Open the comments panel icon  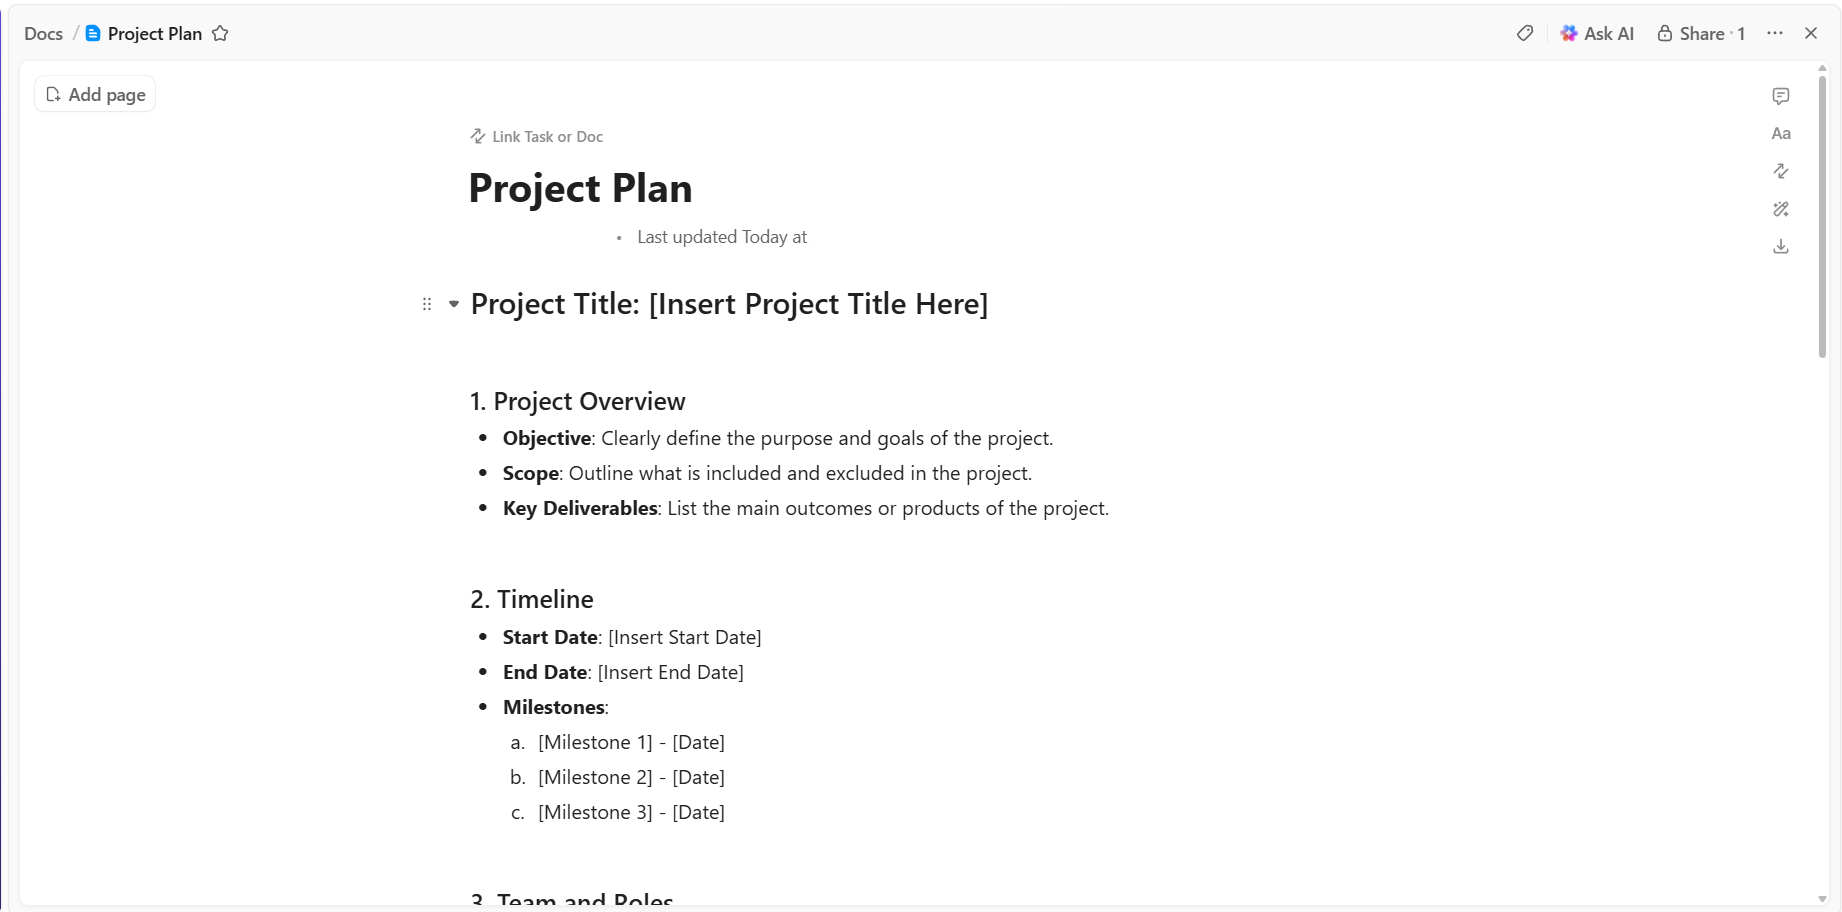pos(1781,96)
